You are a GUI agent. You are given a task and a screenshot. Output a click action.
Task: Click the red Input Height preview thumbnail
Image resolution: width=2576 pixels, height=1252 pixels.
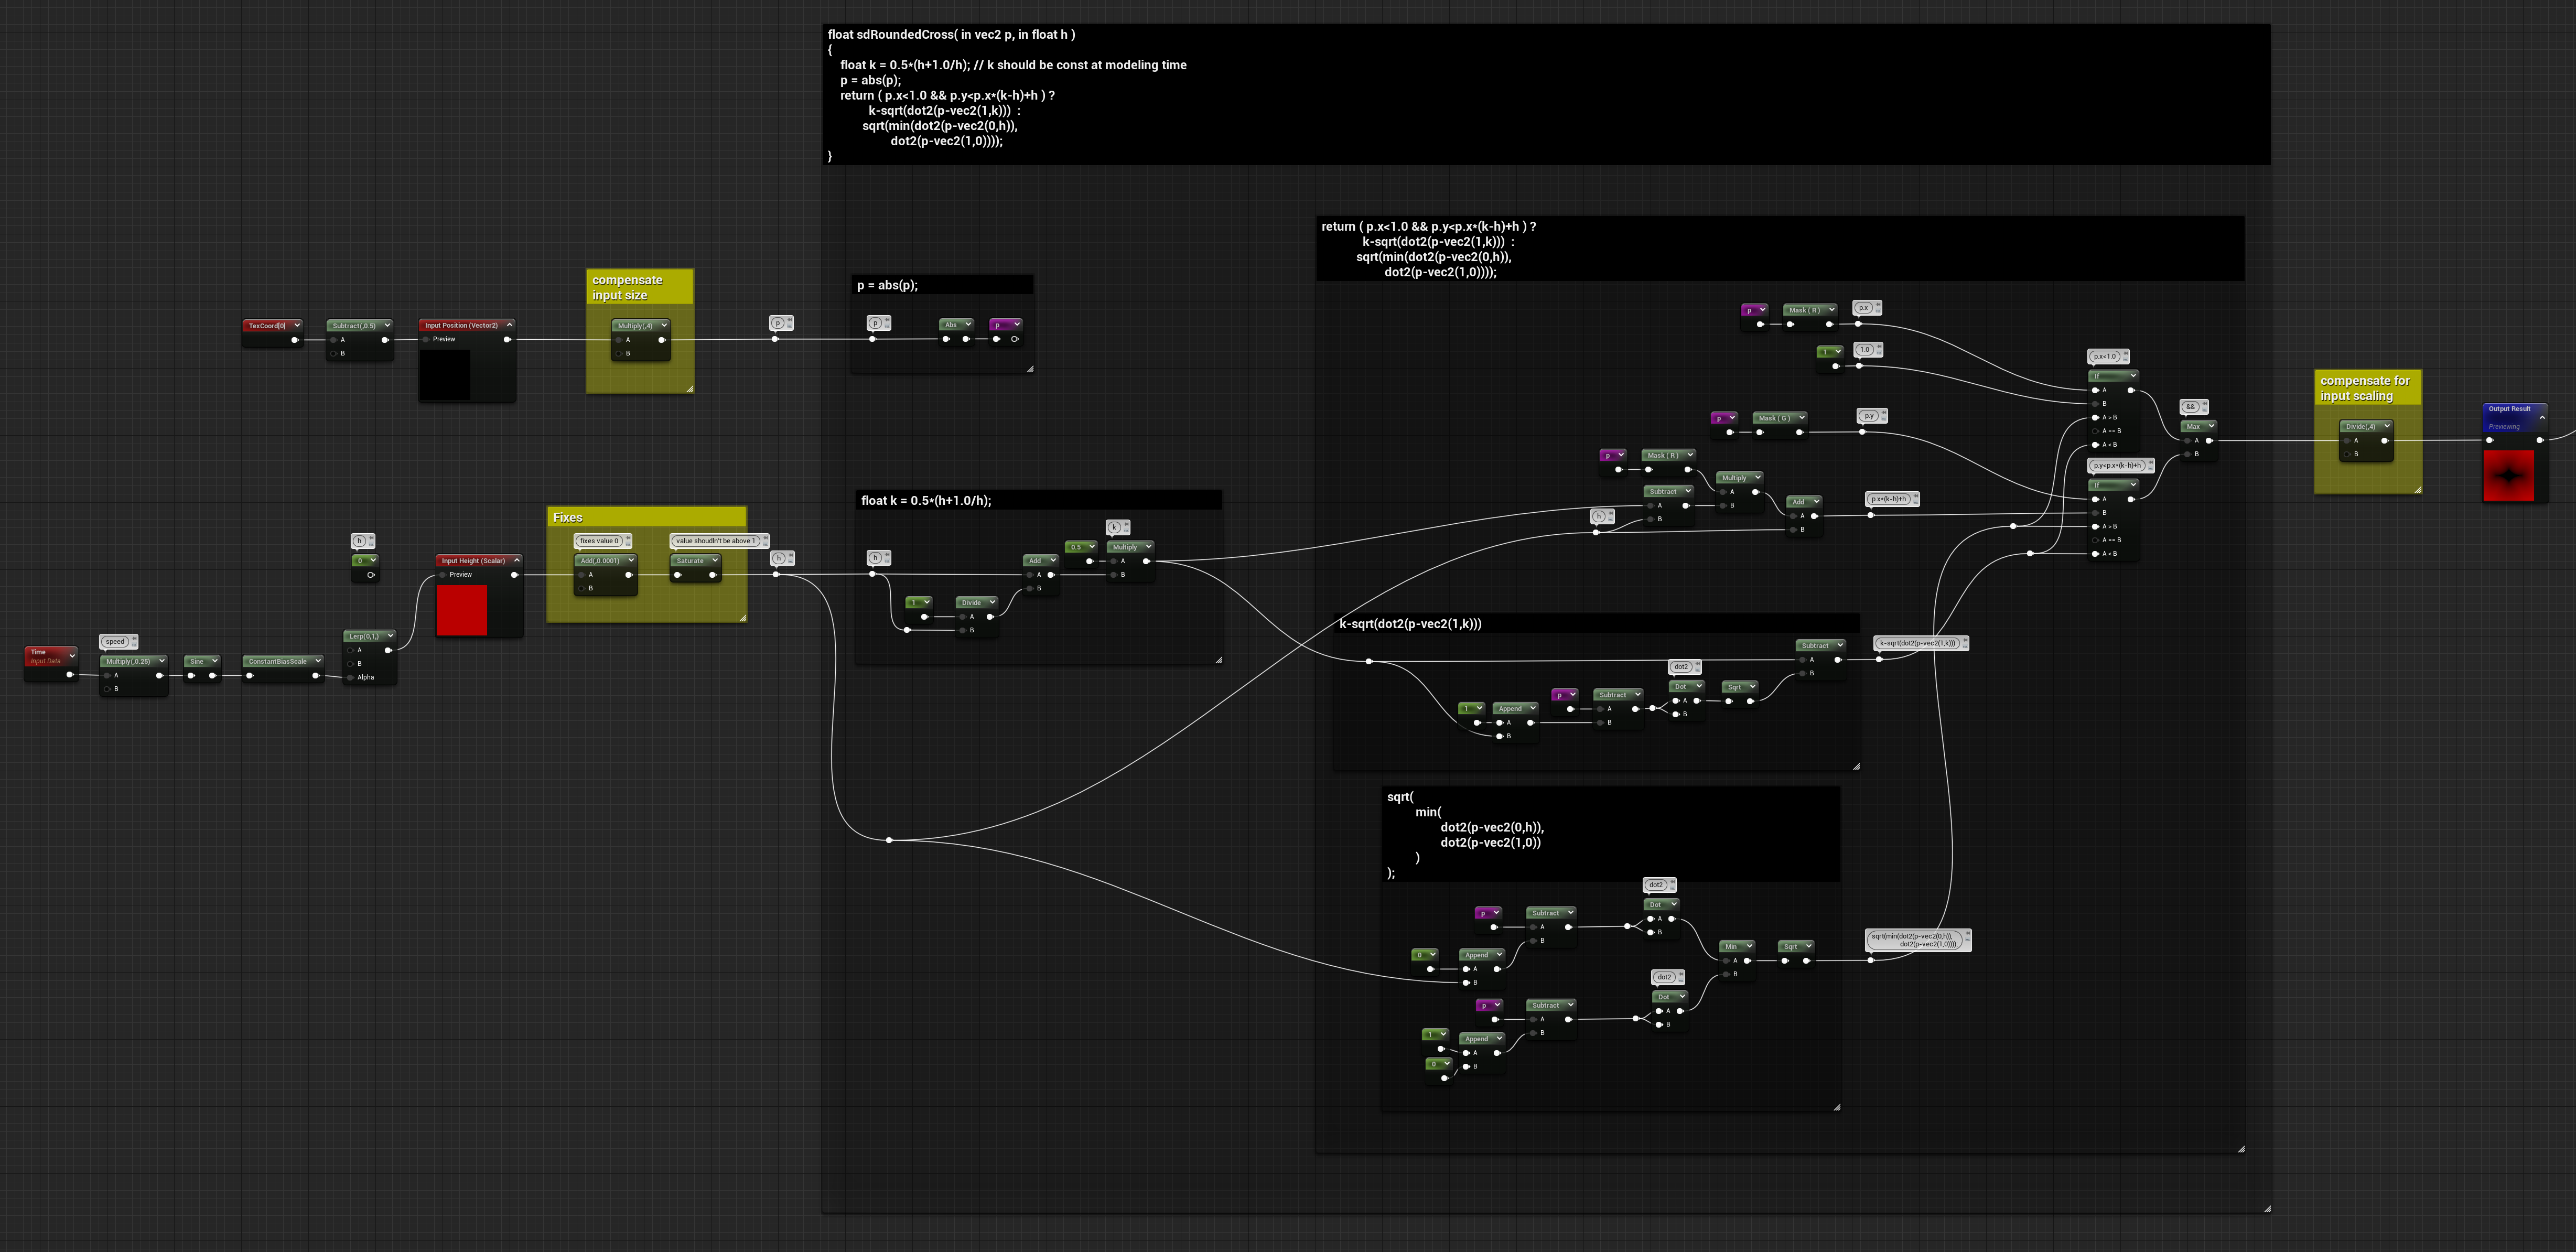[462, 610]
